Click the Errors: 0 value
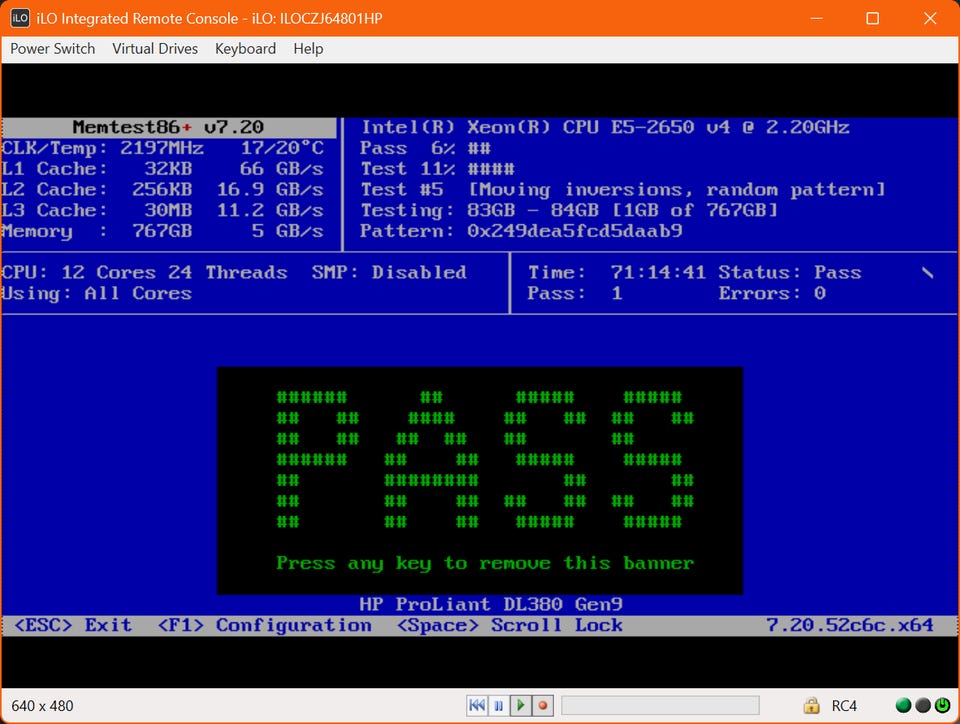The width and height of the screenshot is (960, 724). click(772, 294)
